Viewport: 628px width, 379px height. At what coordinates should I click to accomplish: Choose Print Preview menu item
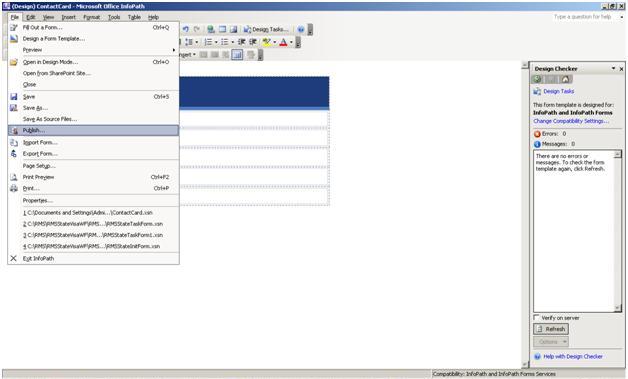click(x=93, y=177)
